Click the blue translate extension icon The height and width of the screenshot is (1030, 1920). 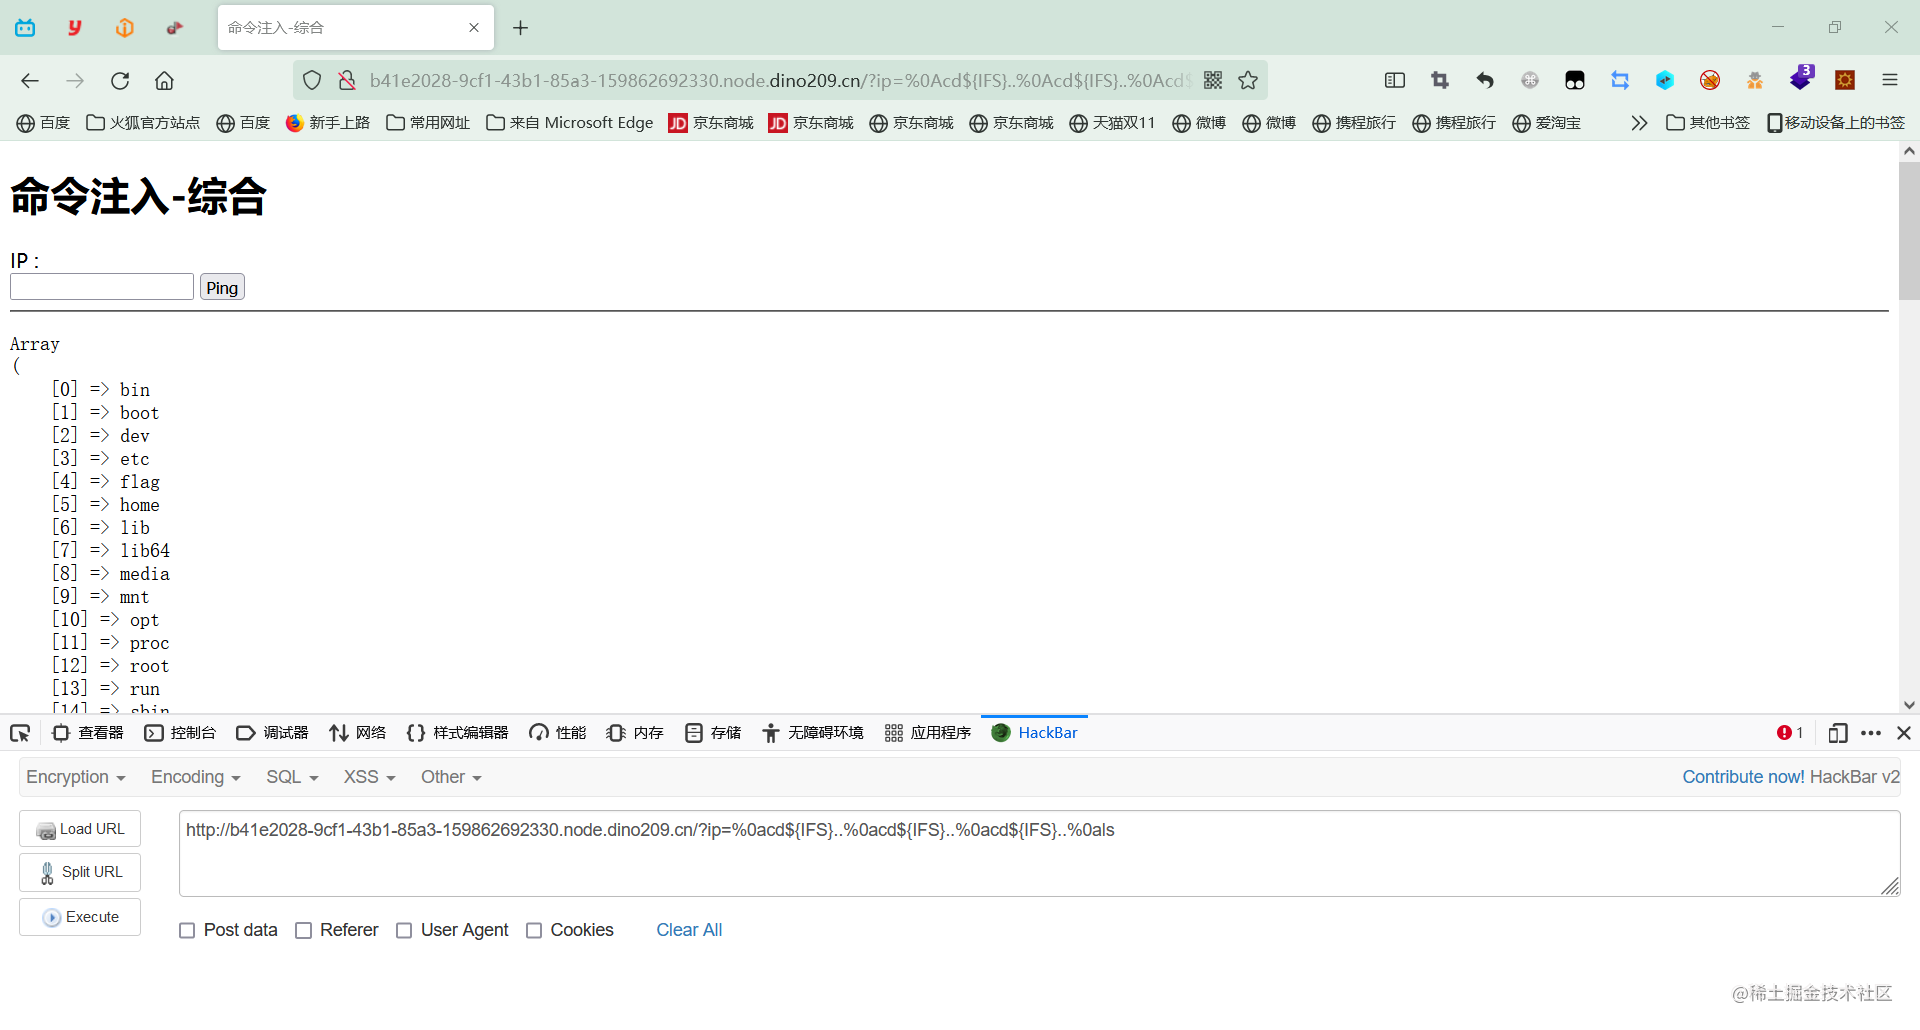coord(1620,81)
